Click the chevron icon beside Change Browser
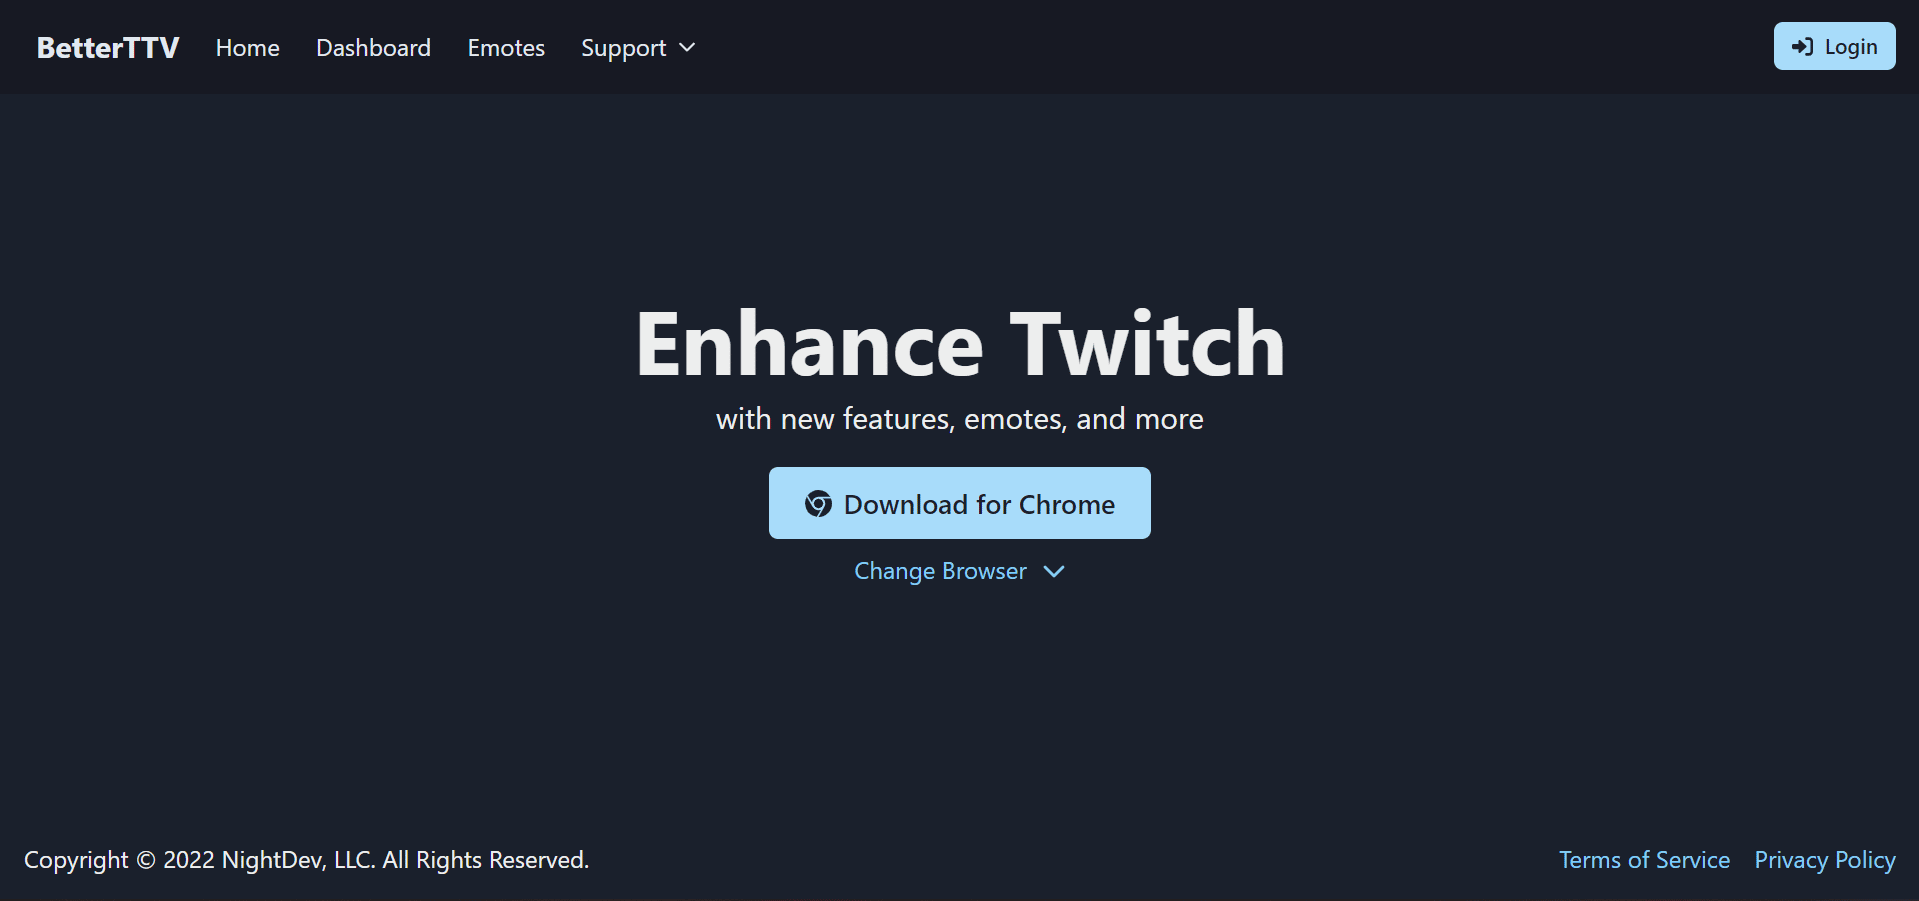 coord(1054,572)
